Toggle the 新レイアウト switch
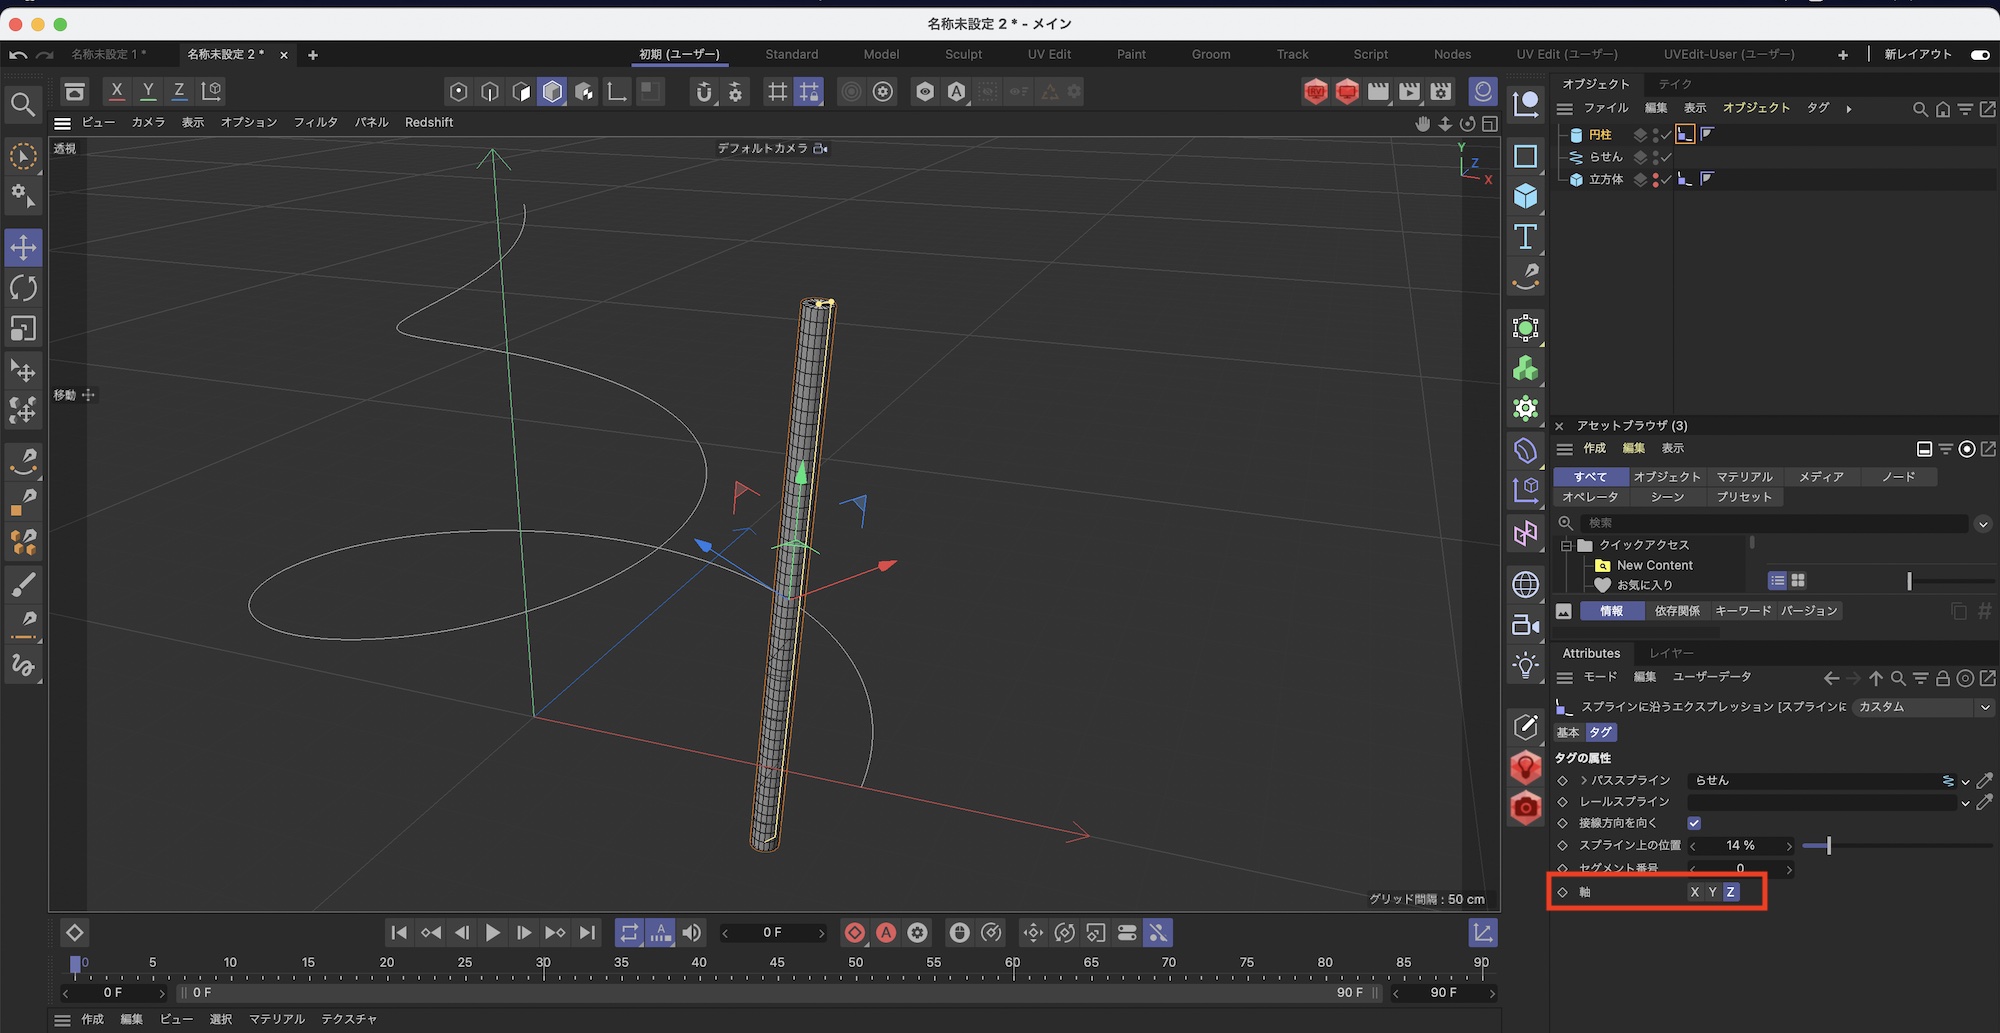This screenshot has height=1033, width=2000. pos(1979,55)
